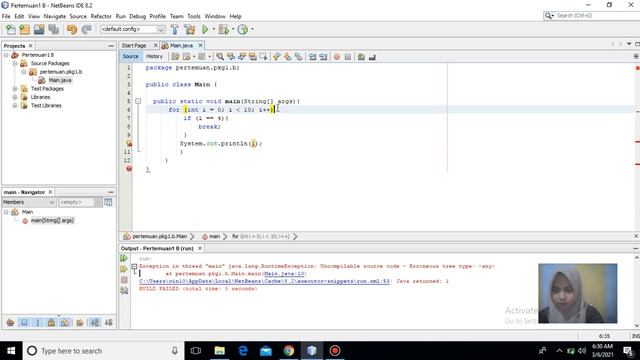Run the project with green play icon
This screenshot has width=640, height=360.
[x=205, y=29]
